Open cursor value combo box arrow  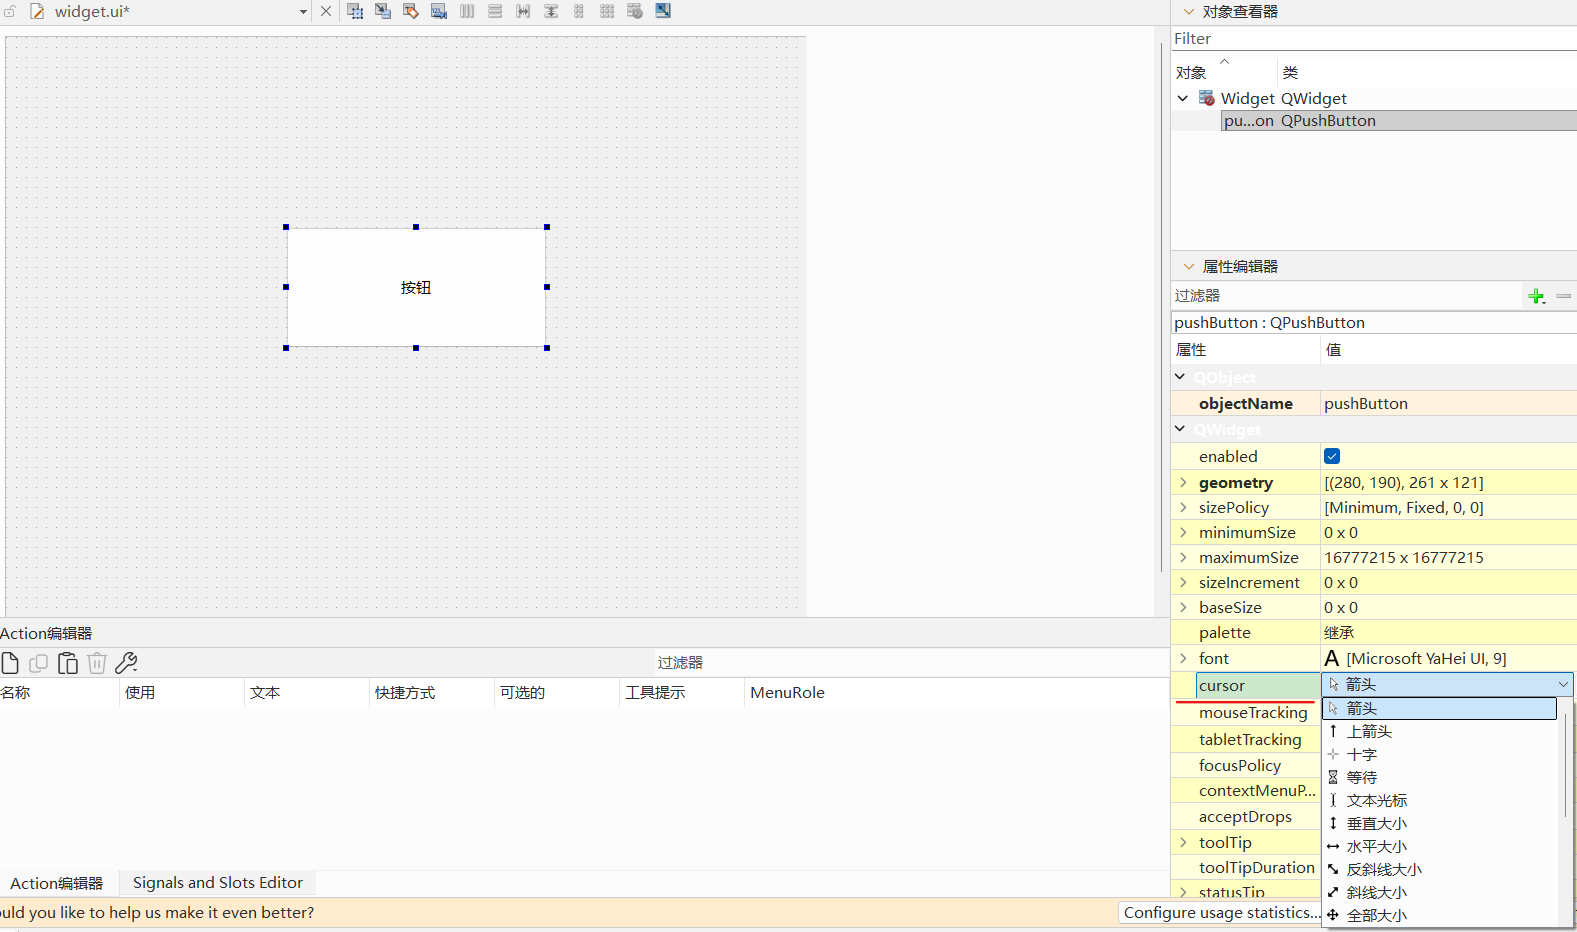tap(1563, 684)
